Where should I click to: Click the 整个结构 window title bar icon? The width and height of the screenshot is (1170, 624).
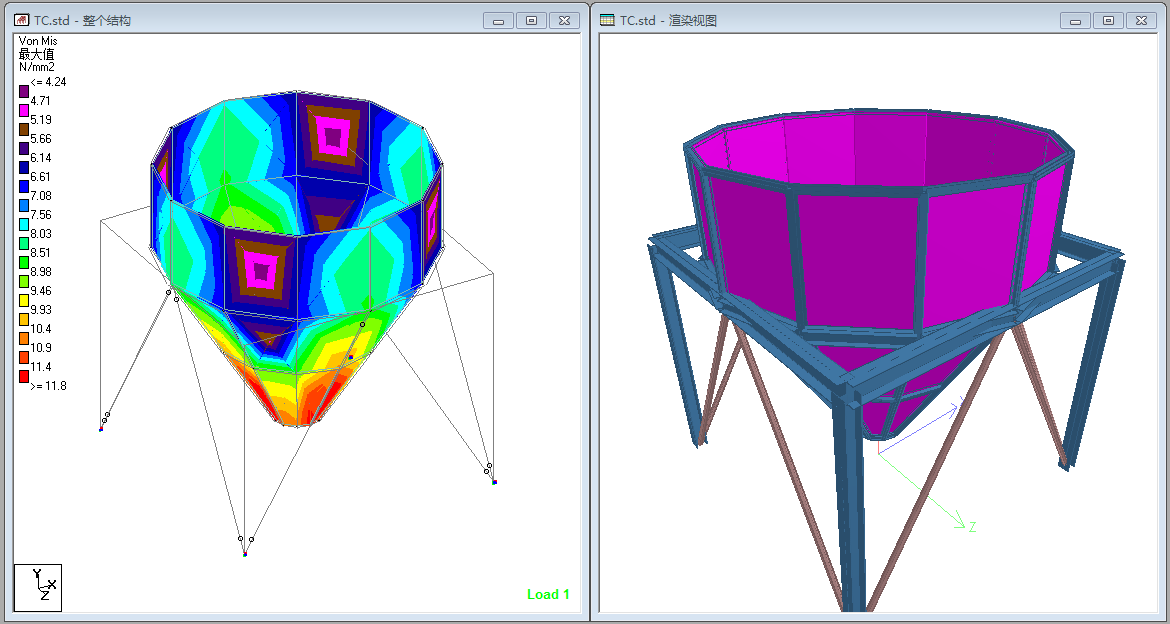[x=22, y=20]
